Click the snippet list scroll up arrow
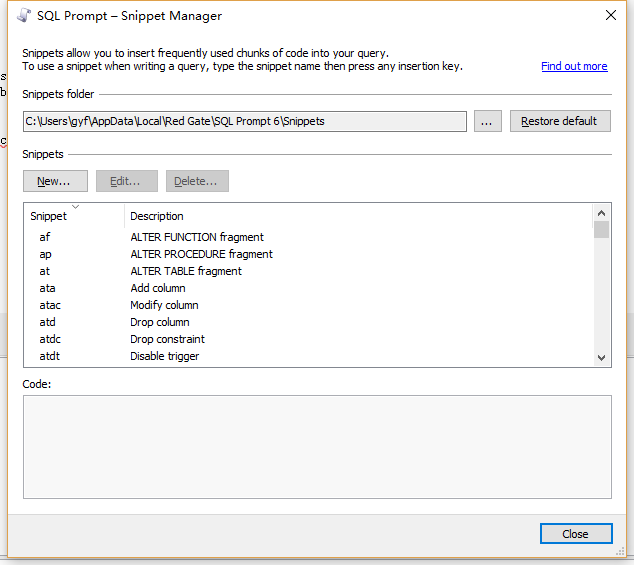Image resolution: width=634 pixels, height=565 pixels. (601, 213)
